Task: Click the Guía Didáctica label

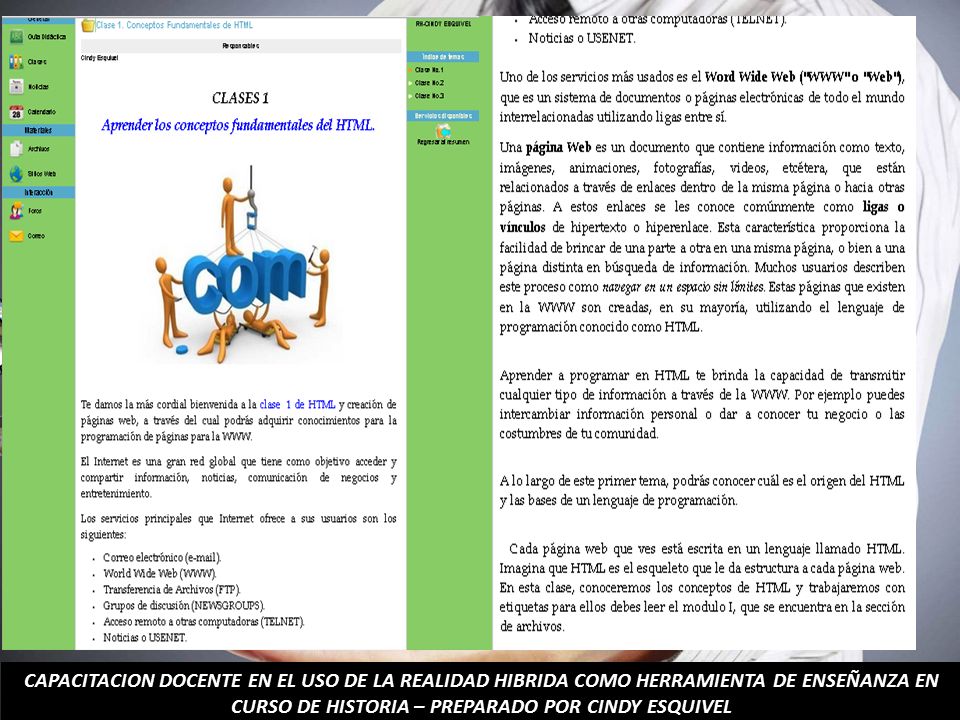Action: point(47,37)
